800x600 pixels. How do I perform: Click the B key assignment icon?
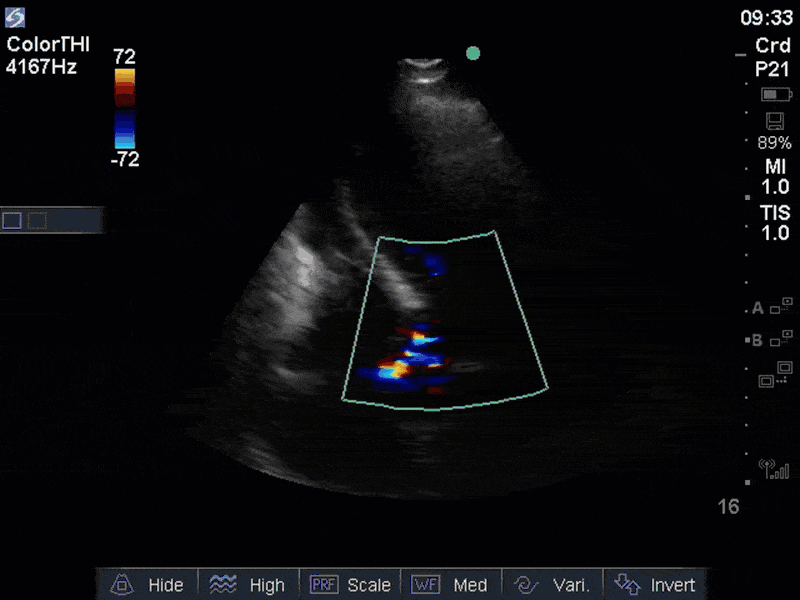772,339
